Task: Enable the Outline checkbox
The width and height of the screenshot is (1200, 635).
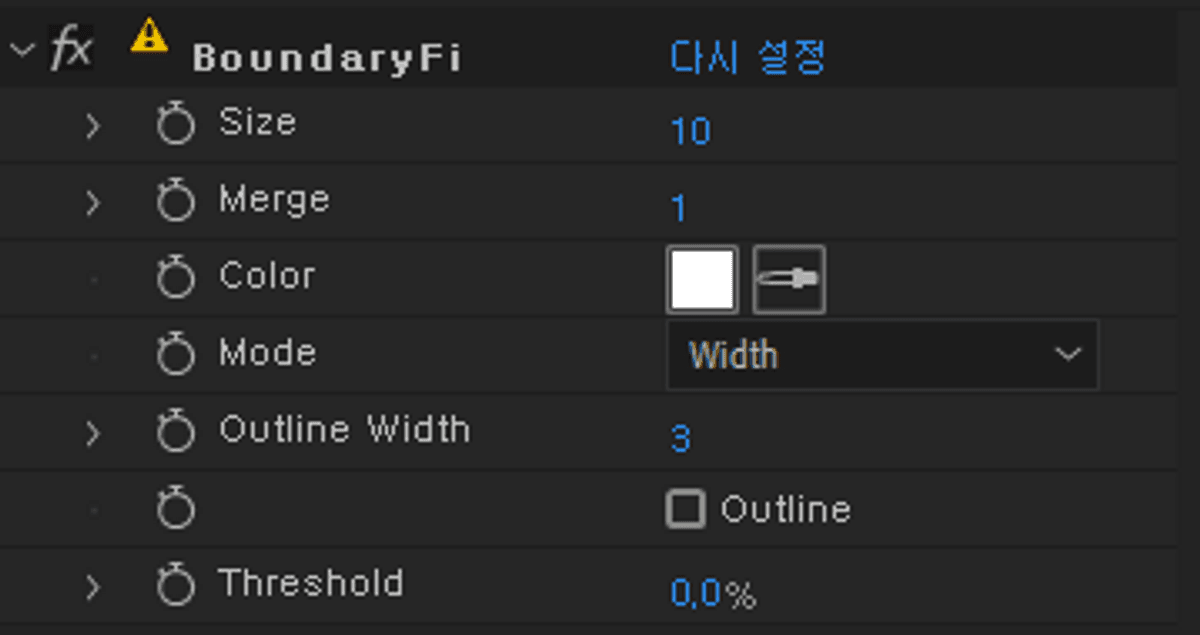Action: pos(685,510)
